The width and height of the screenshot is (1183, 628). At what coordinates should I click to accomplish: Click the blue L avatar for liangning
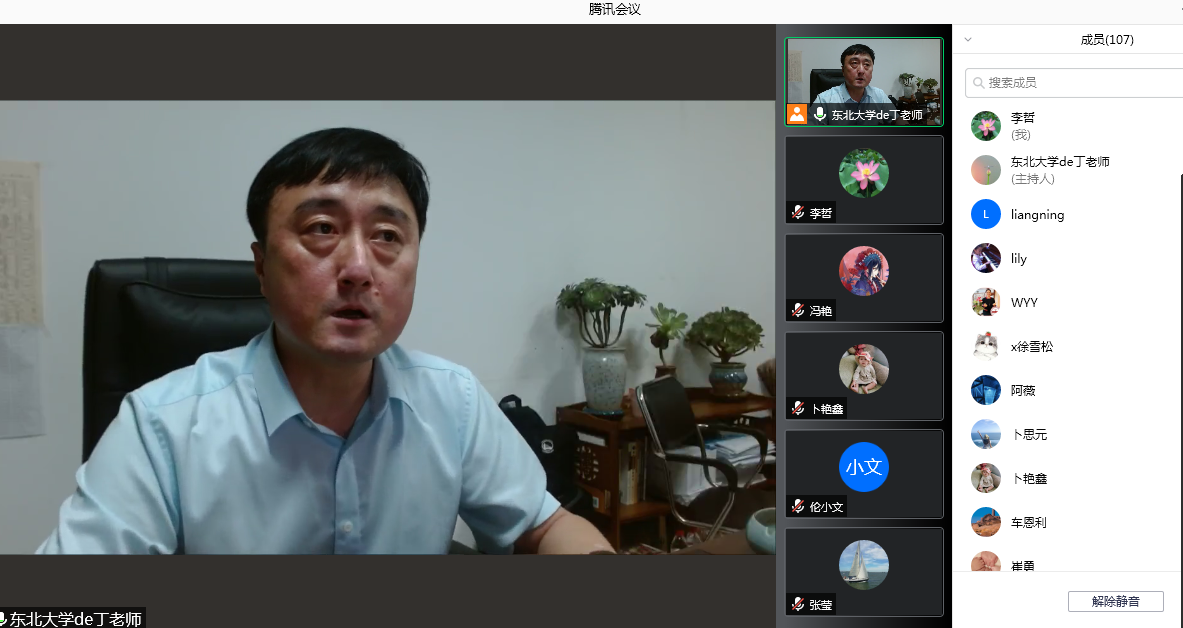(986, 214)
